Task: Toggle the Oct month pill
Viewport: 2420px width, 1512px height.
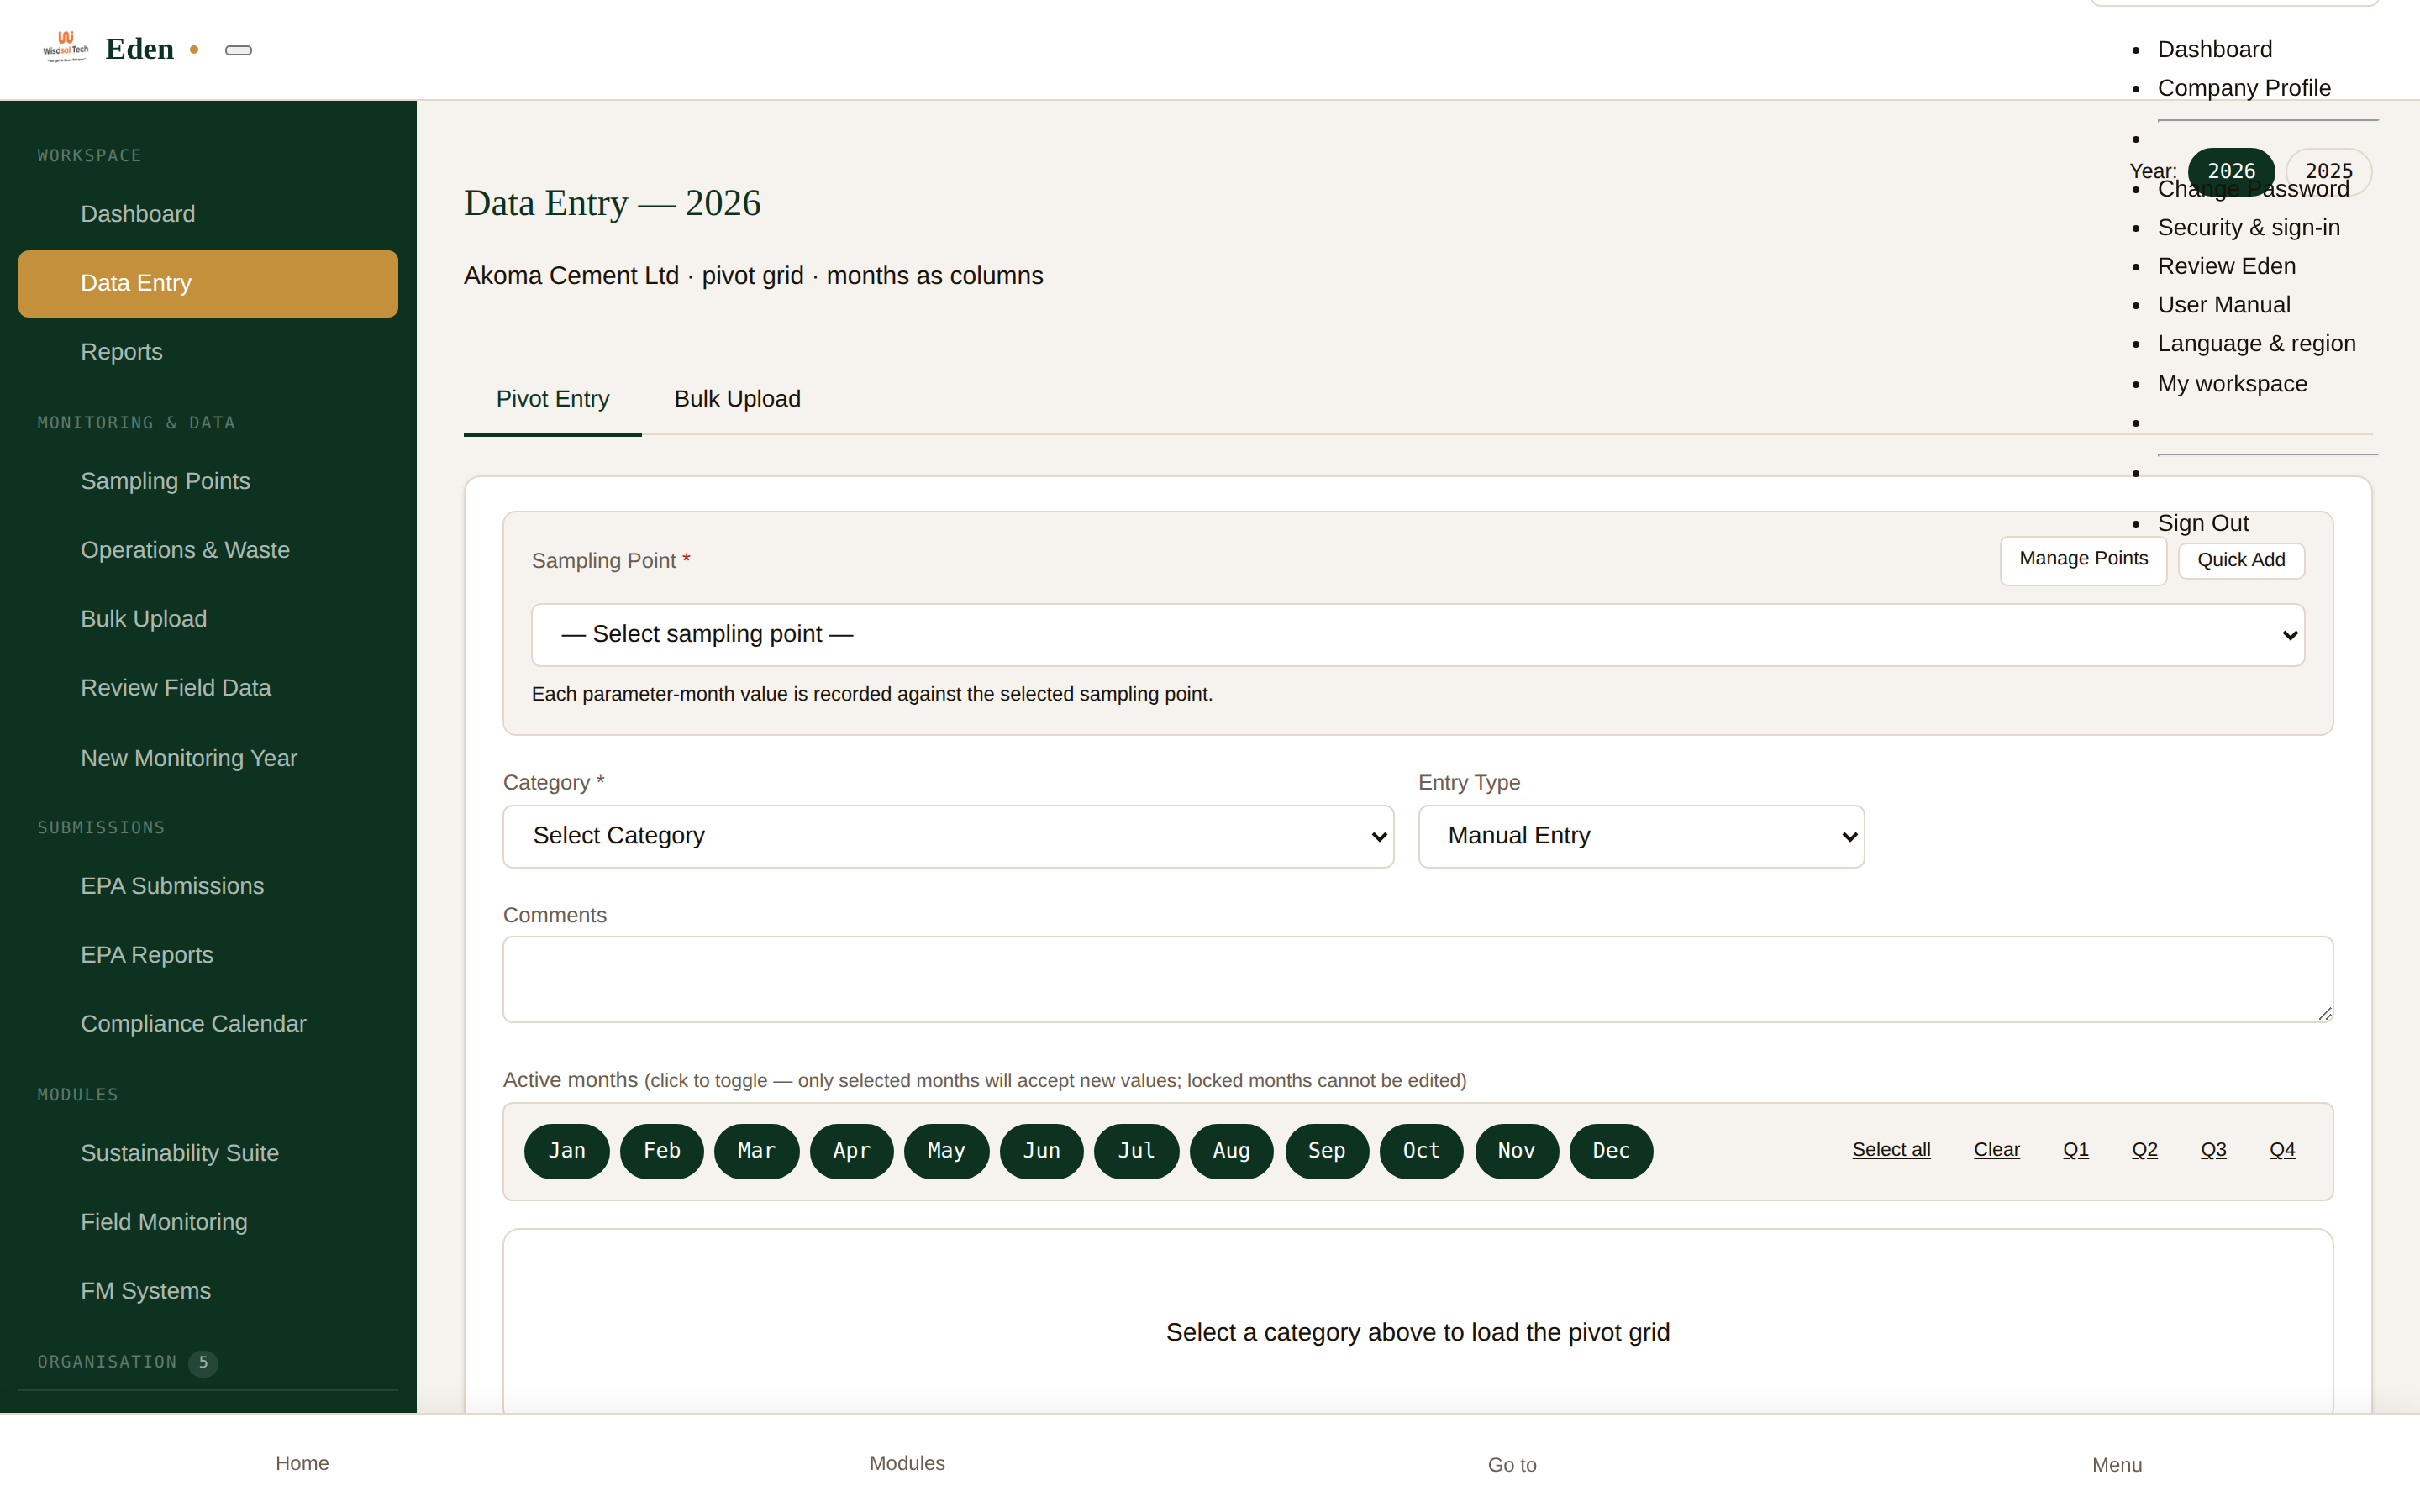Action: (1421, 1151)
